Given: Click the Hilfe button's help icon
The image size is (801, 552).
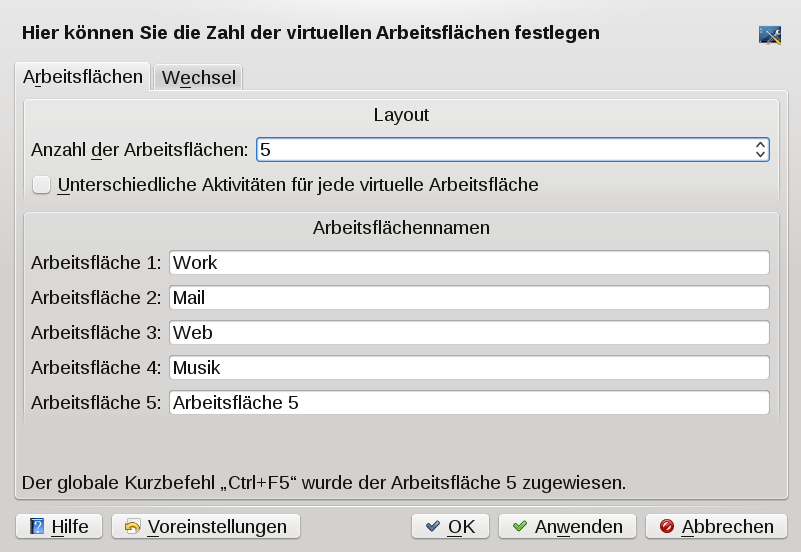Looking at the screenshot, I should pyautogui.click(x=38, y=526).
